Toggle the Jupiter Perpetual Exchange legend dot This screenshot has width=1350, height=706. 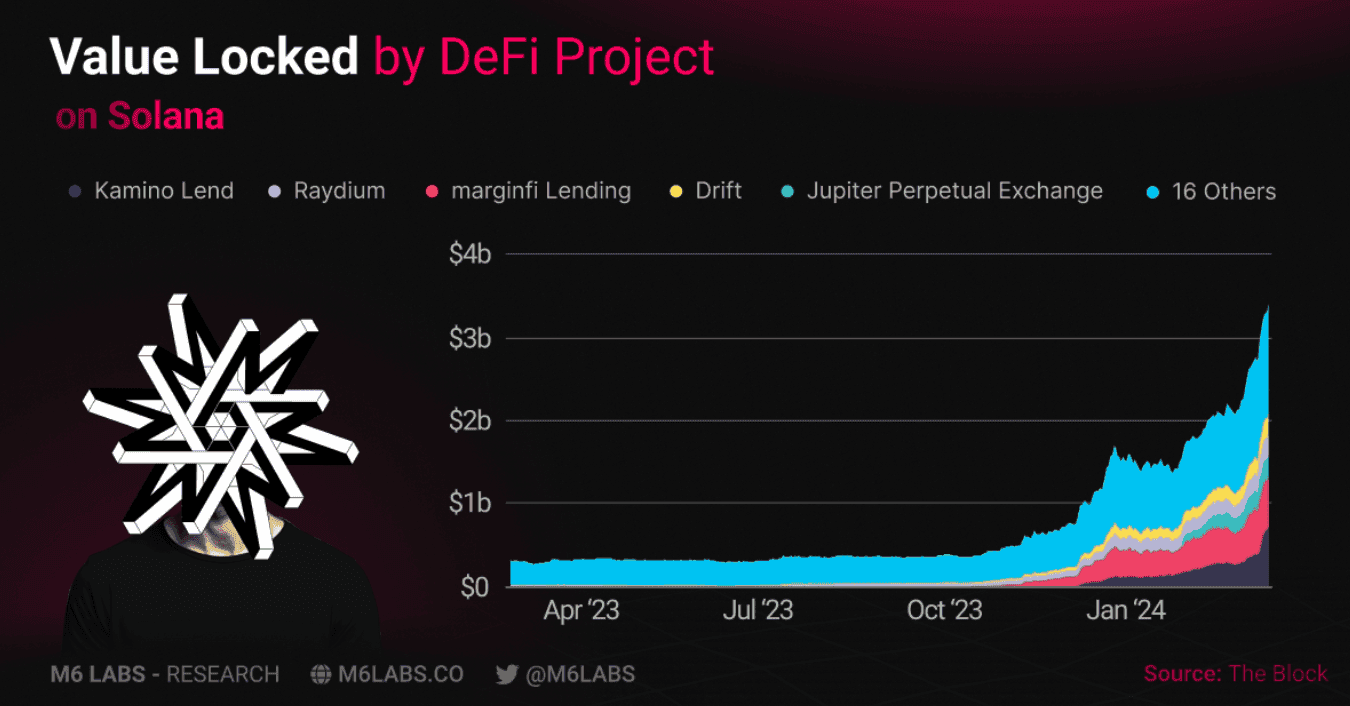[x=787, y=191]
